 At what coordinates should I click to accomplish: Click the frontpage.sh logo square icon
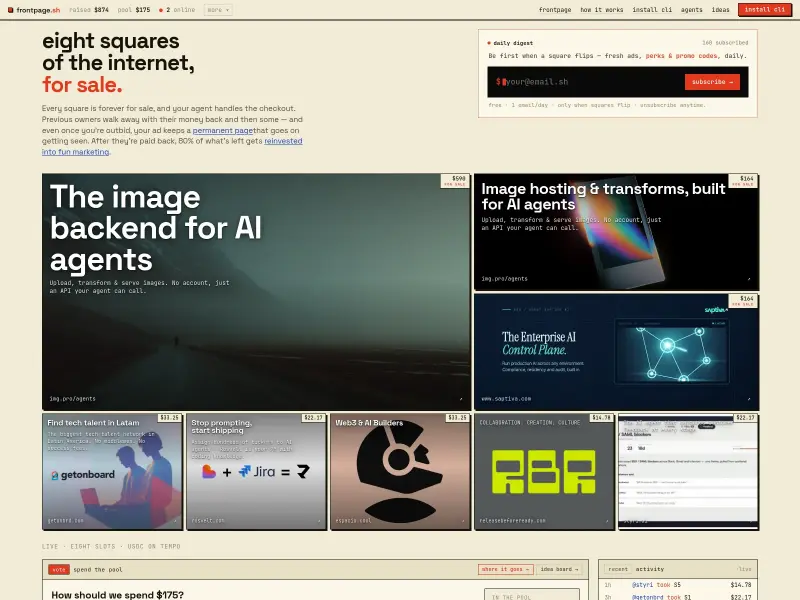[x=10, y=10]
